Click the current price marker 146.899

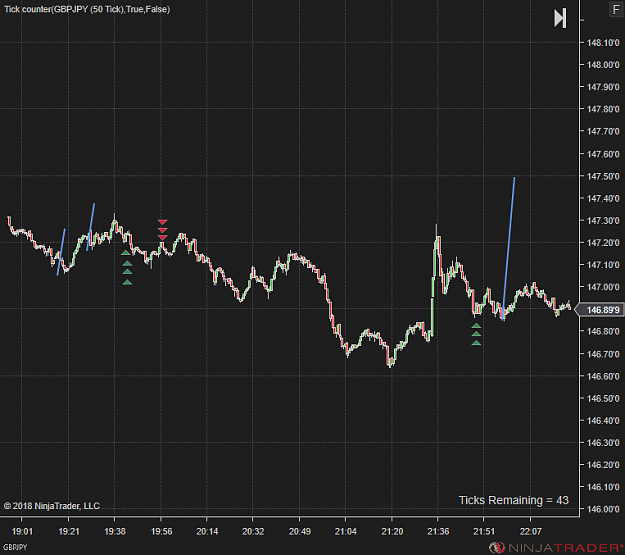tap(600, 310)
